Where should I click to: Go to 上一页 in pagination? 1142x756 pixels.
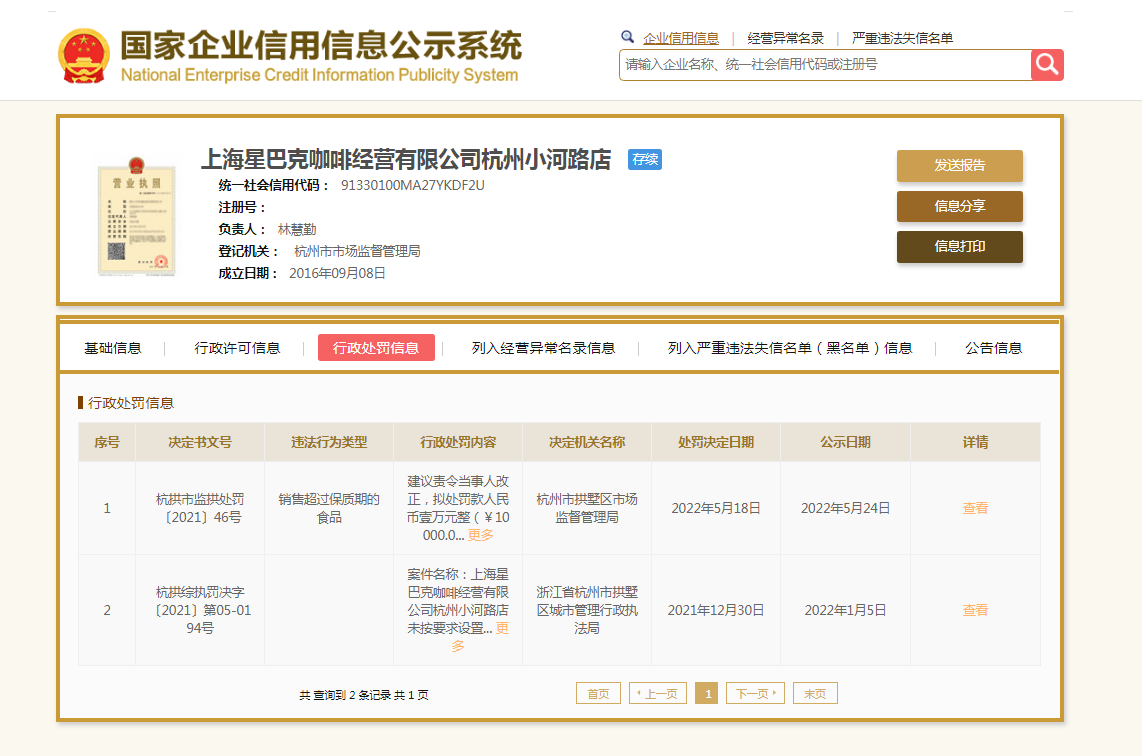[x=658, y=693]
